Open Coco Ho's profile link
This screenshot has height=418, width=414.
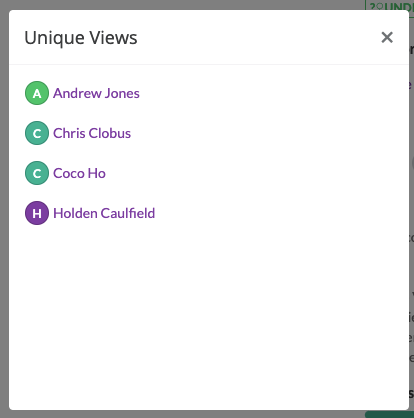click(x=79, y=173)
